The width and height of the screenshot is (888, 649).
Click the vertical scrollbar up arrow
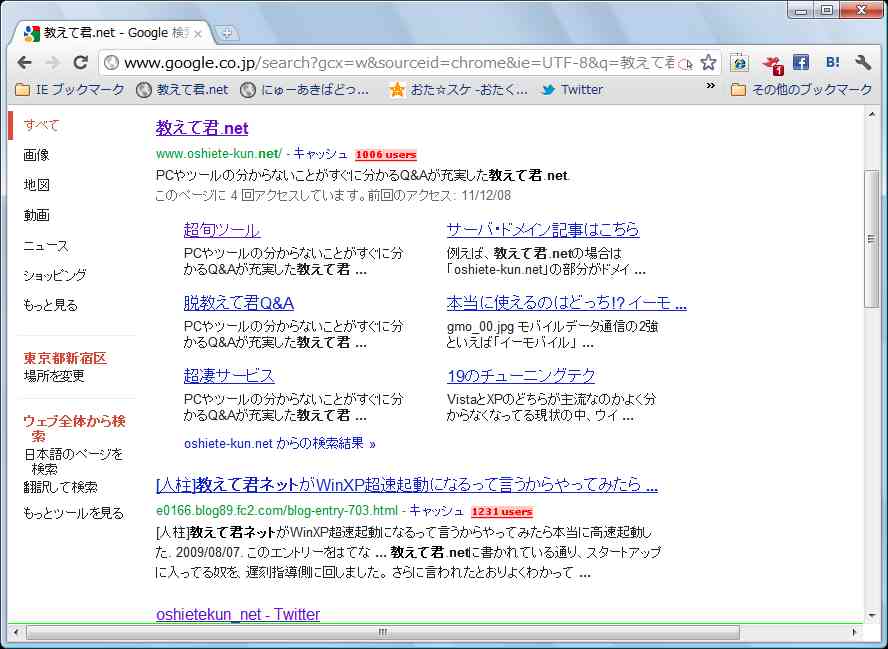pyautogui.click(x=872, y=114)
